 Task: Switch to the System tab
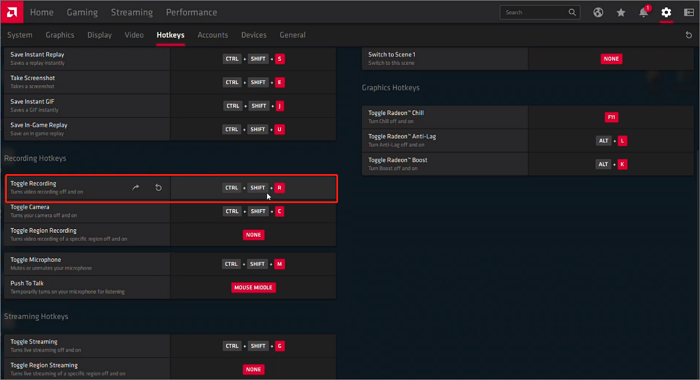tap(20, 35)
